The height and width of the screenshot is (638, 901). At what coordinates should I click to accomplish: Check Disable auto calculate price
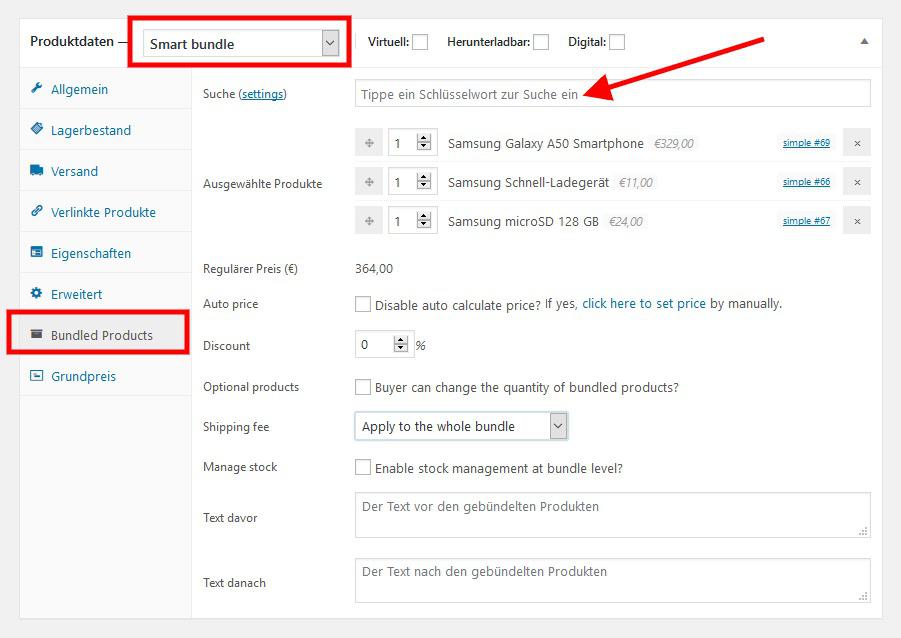pos(363,304)
